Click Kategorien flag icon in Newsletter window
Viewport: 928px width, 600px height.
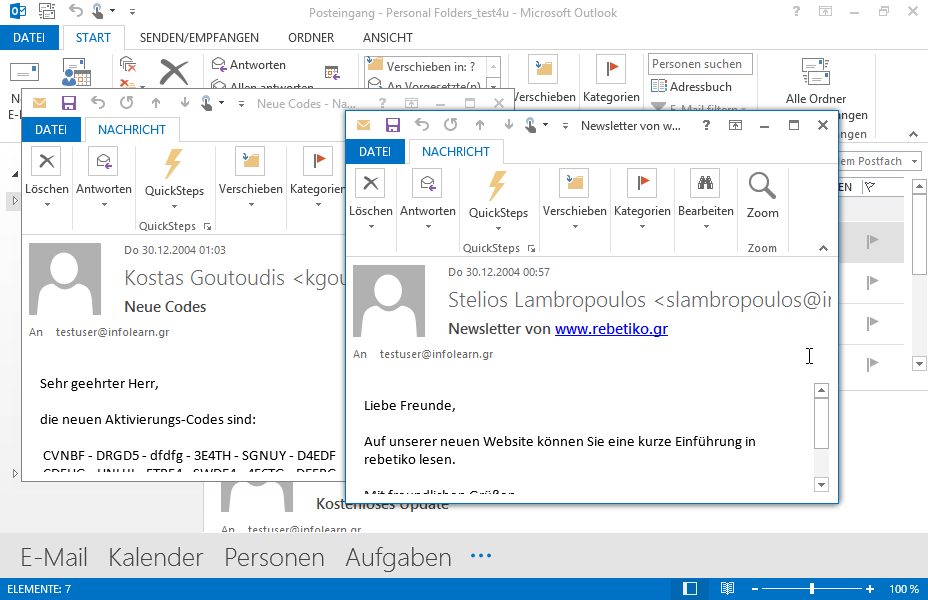click(x=642, y=183)
